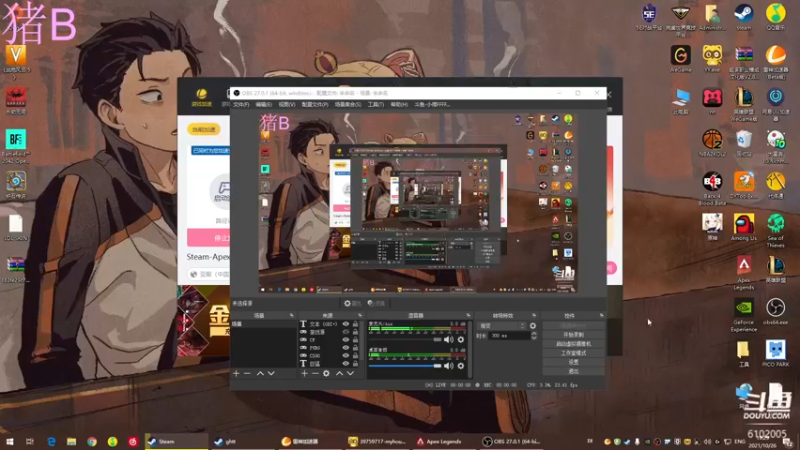800x450 pixels.
Task: Open the Profile (配置文件) menu in OBS
Action: (314, 104)
